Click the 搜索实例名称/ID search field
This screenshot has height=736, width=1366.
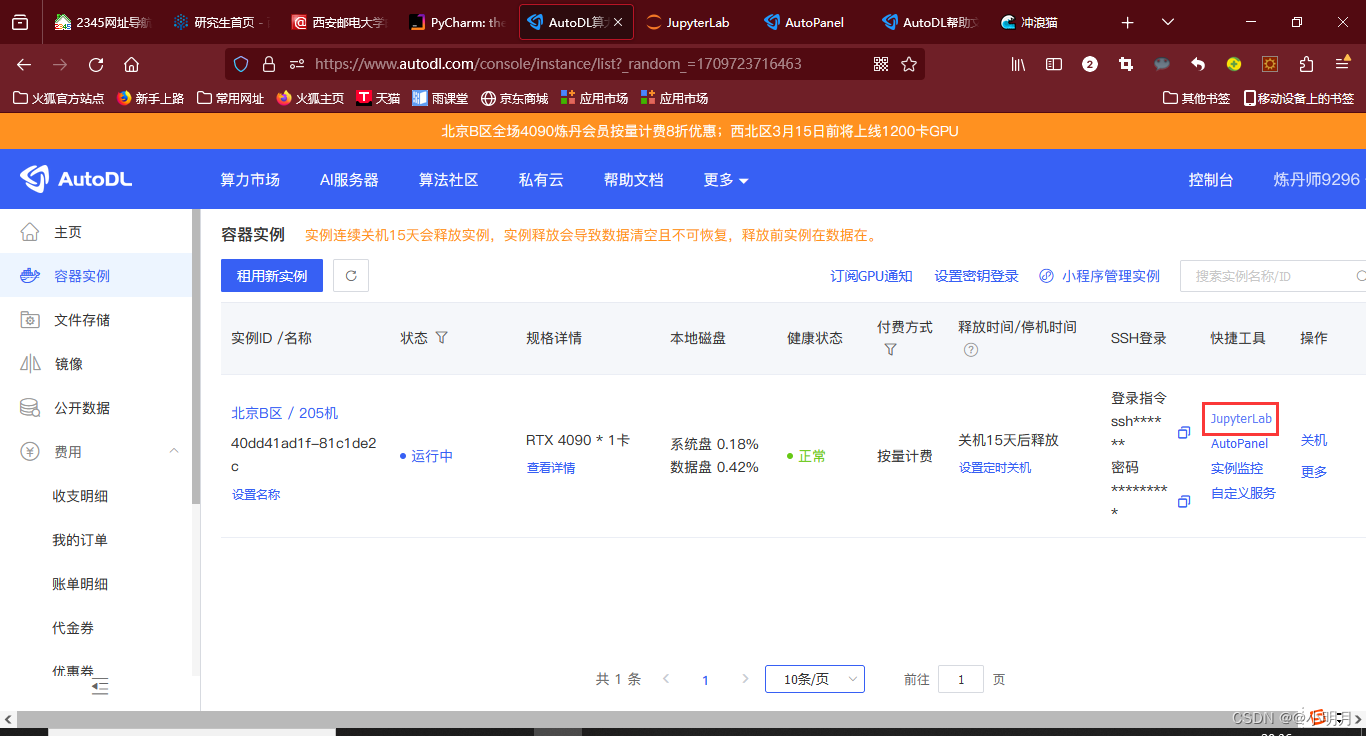1273,276
